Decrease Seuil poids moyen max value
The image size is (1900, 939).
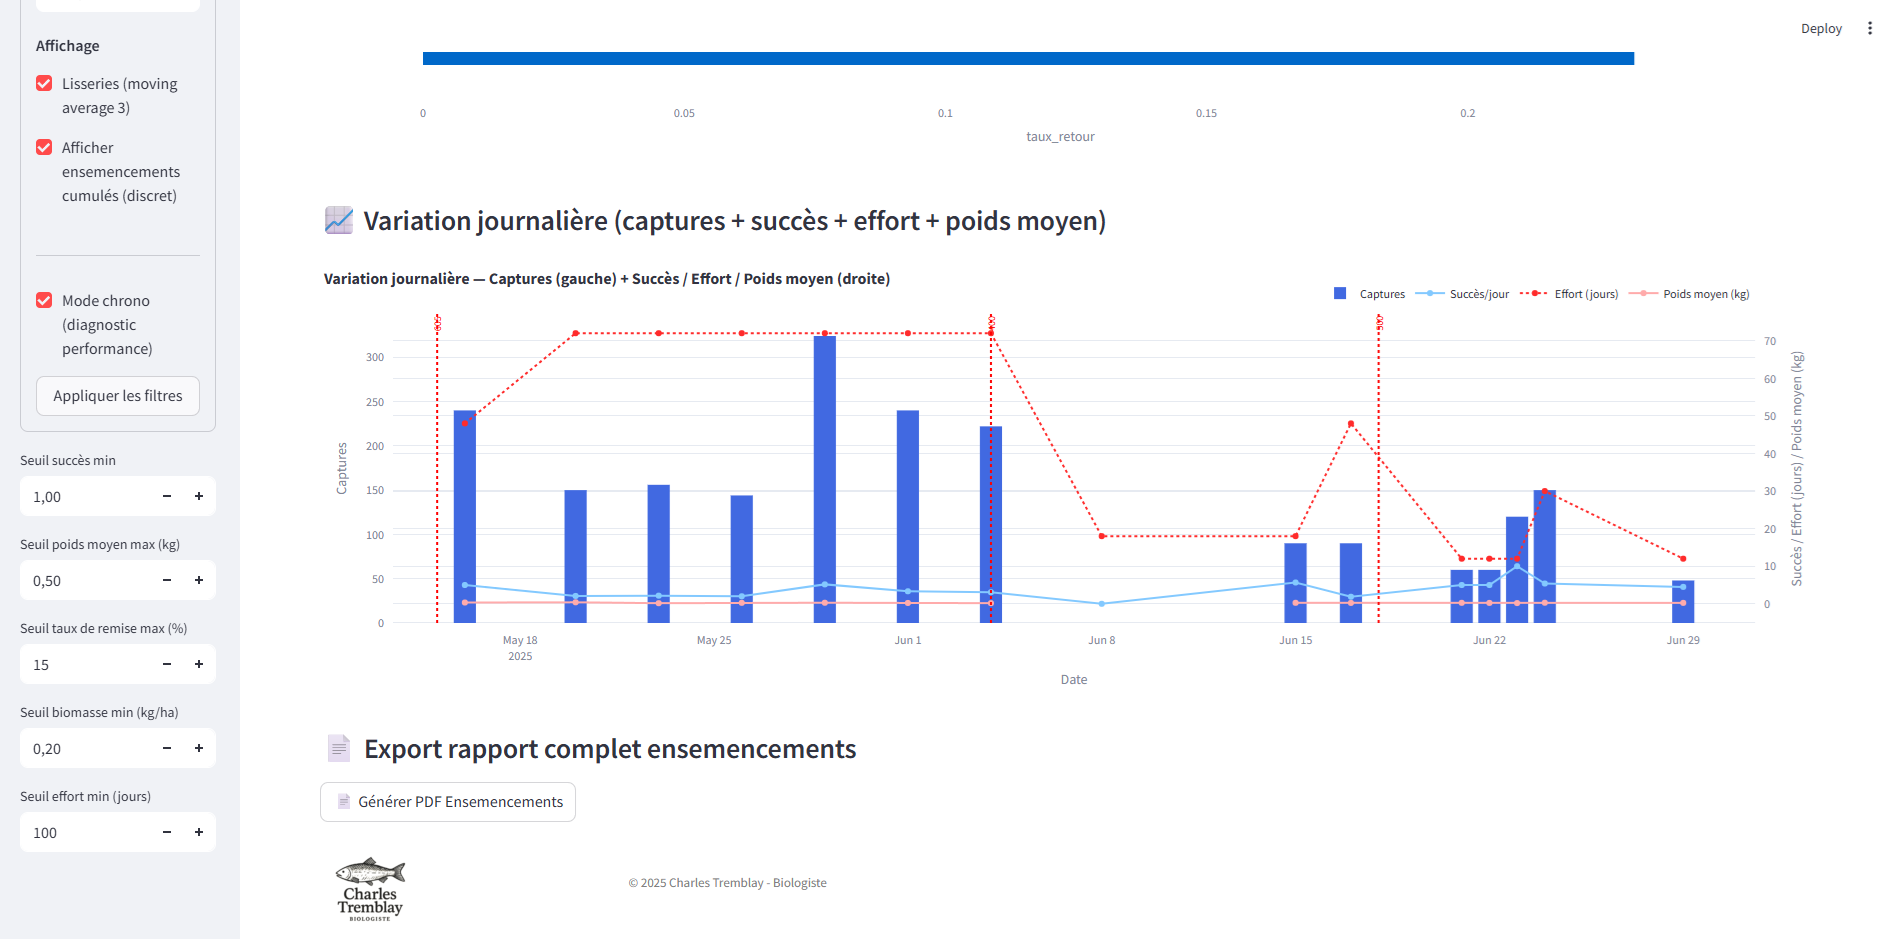pyautogui.click(x=167, y=581)
